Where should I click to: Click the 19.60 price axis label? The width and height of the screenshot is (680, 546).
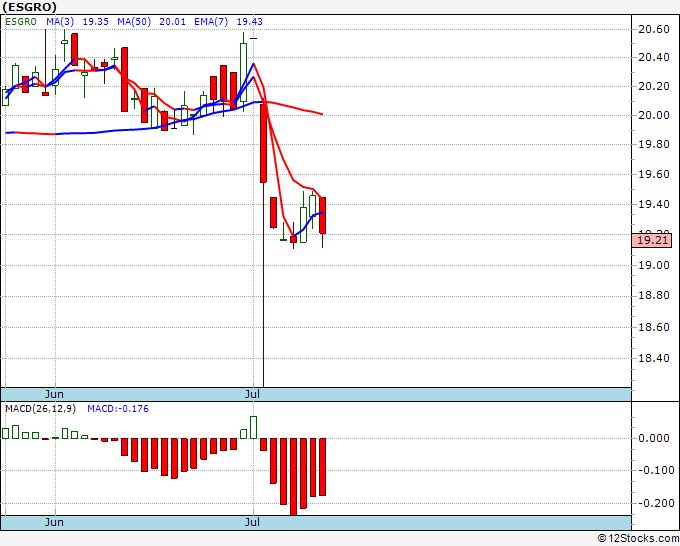pos(654,174)
